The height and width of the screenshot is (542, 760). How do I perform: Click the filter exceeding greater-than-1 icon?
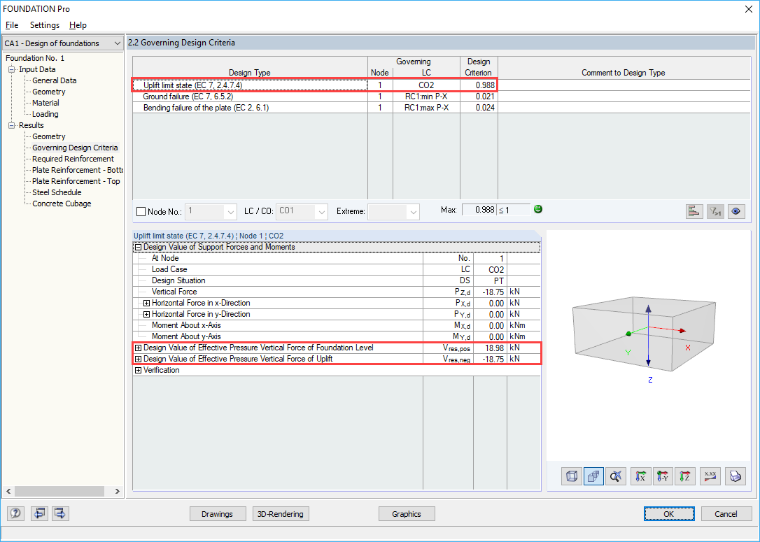(715, 211)
